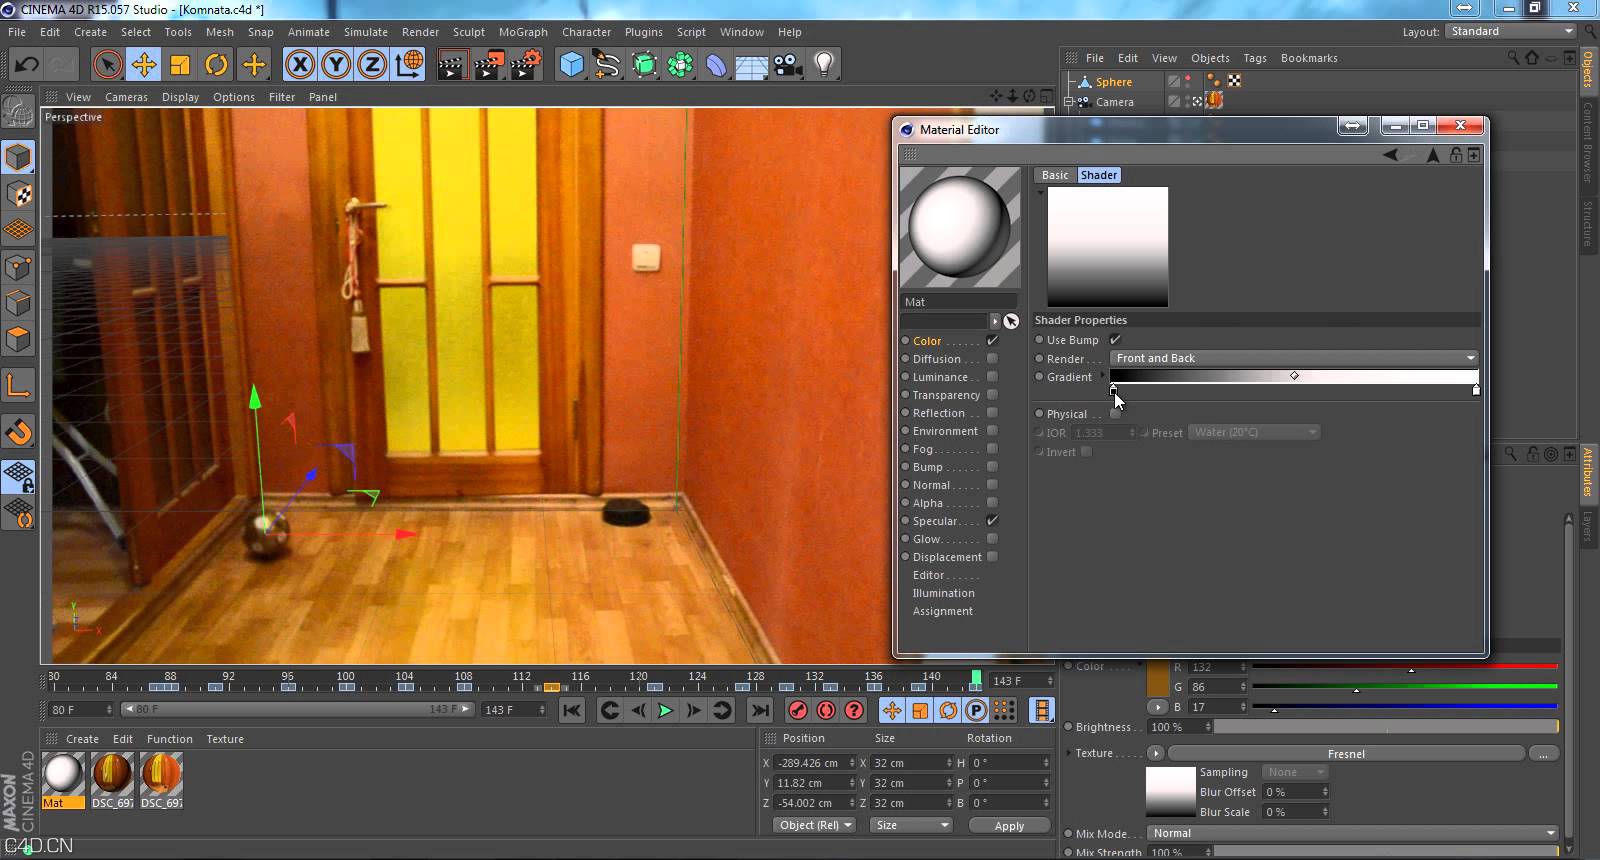Toggle the Use Bump checkbox
Screen dimensions: 1600x860
coord(1115,340)
